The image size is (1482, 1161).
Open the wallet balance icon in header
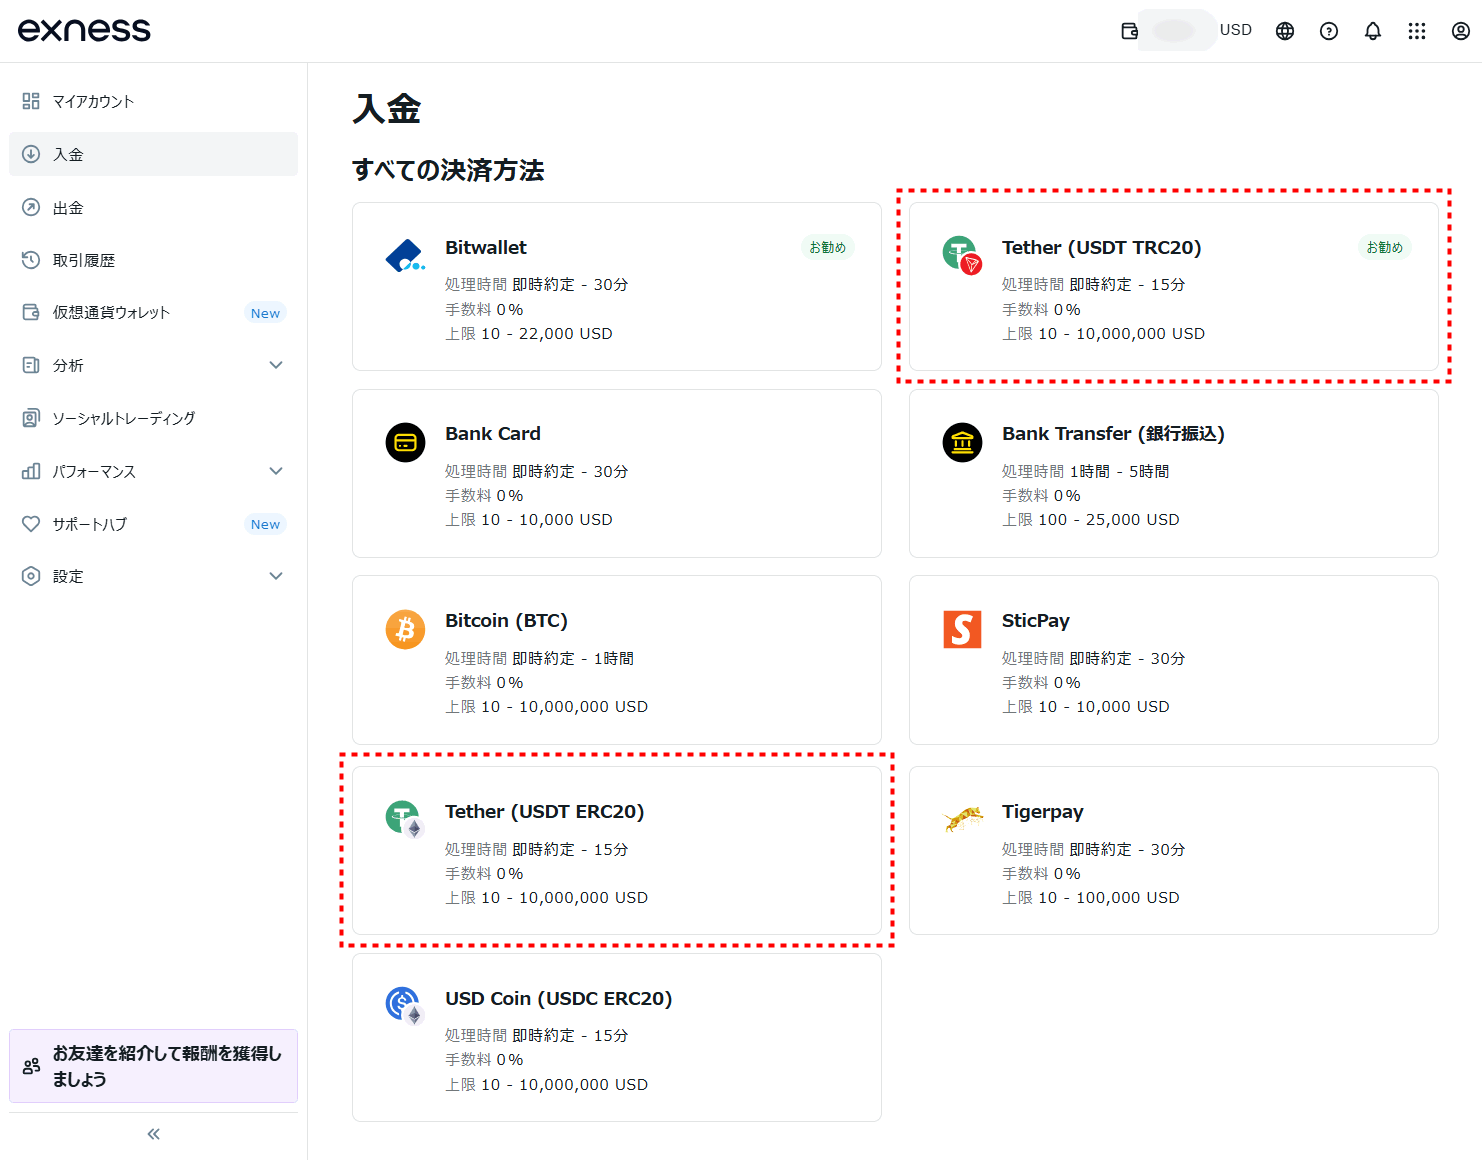click(1130, 31)
